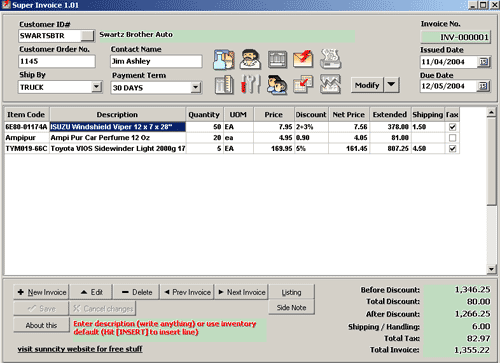
Task: Open the Issued Date calendar picker
Action: pyautogui.click(x=483, y=62)
